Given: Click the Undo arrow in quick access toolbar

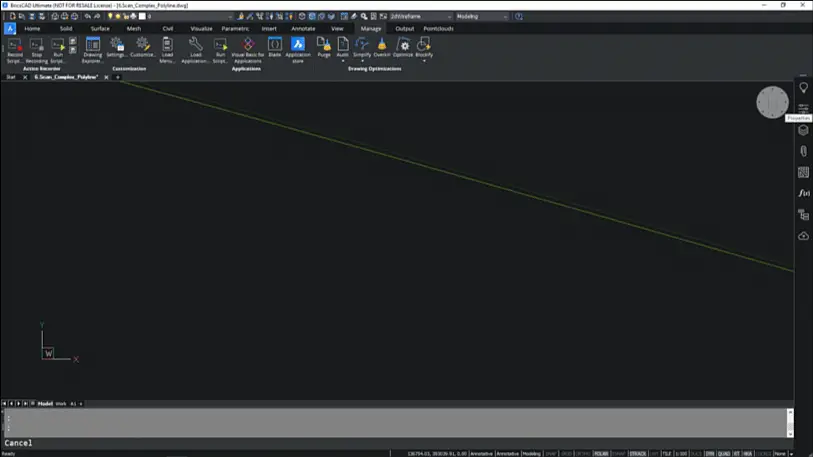Looking at the screenshot, I should click(87, 17).
